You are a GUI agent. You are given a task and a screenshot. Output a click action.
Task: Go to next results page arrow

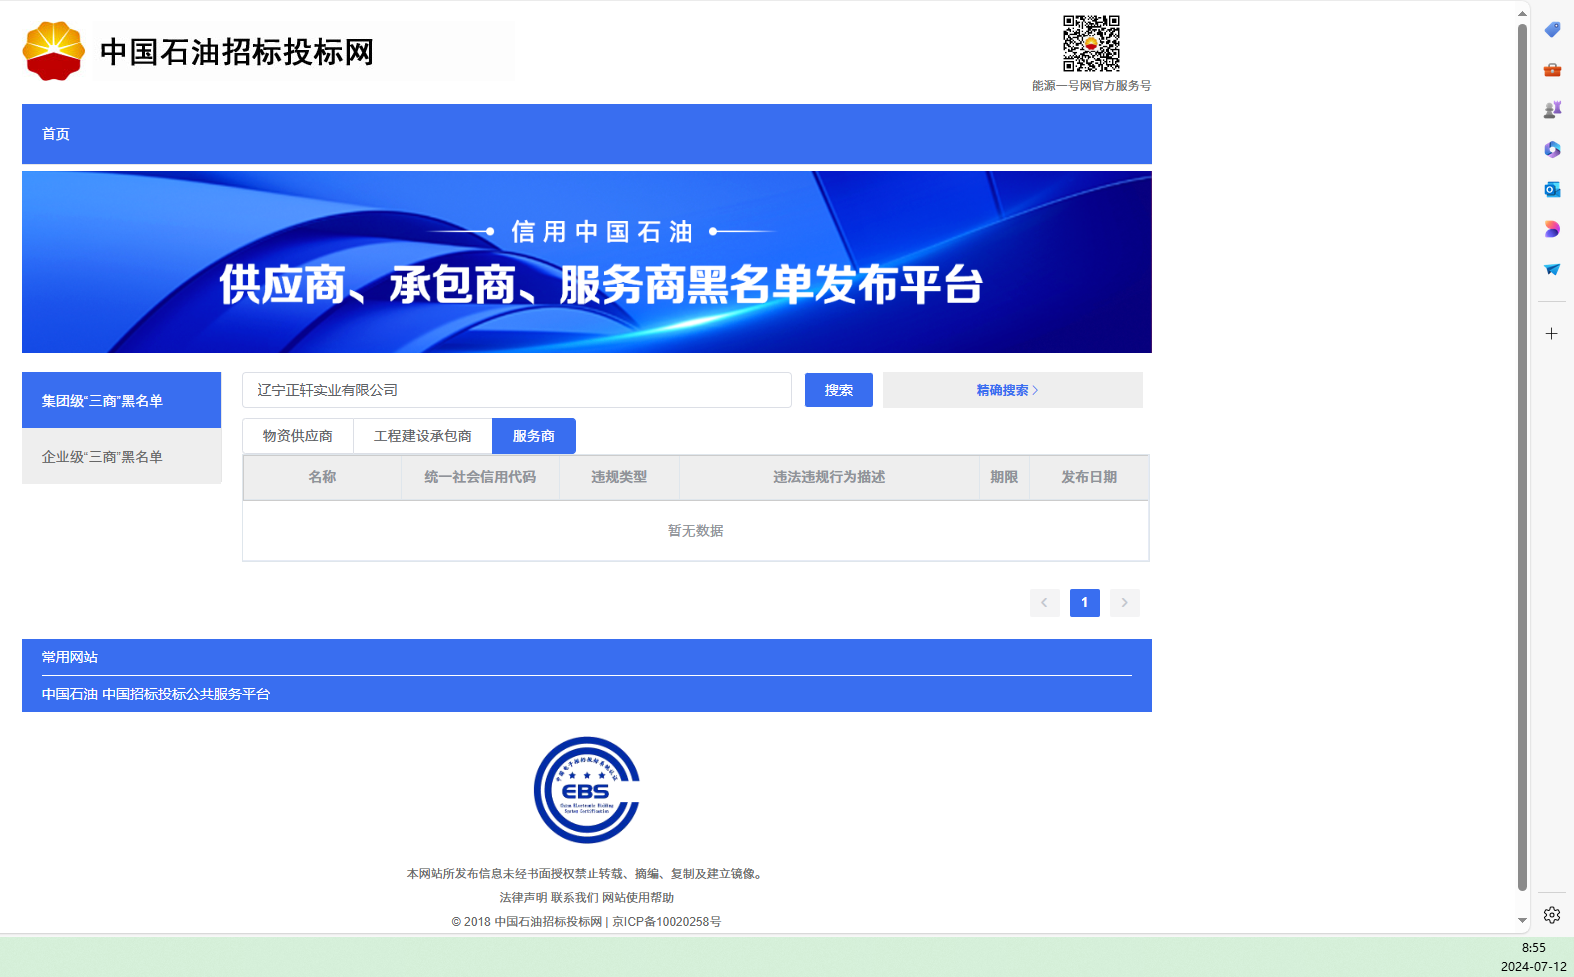point(1125,603)
